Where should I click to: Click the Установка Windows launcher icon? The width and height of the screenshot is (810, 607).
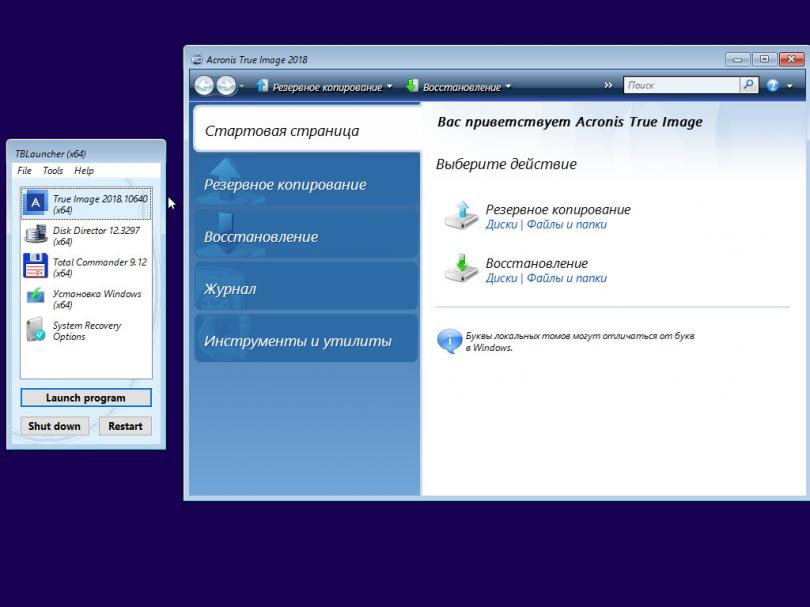click(x=35, y=297)
